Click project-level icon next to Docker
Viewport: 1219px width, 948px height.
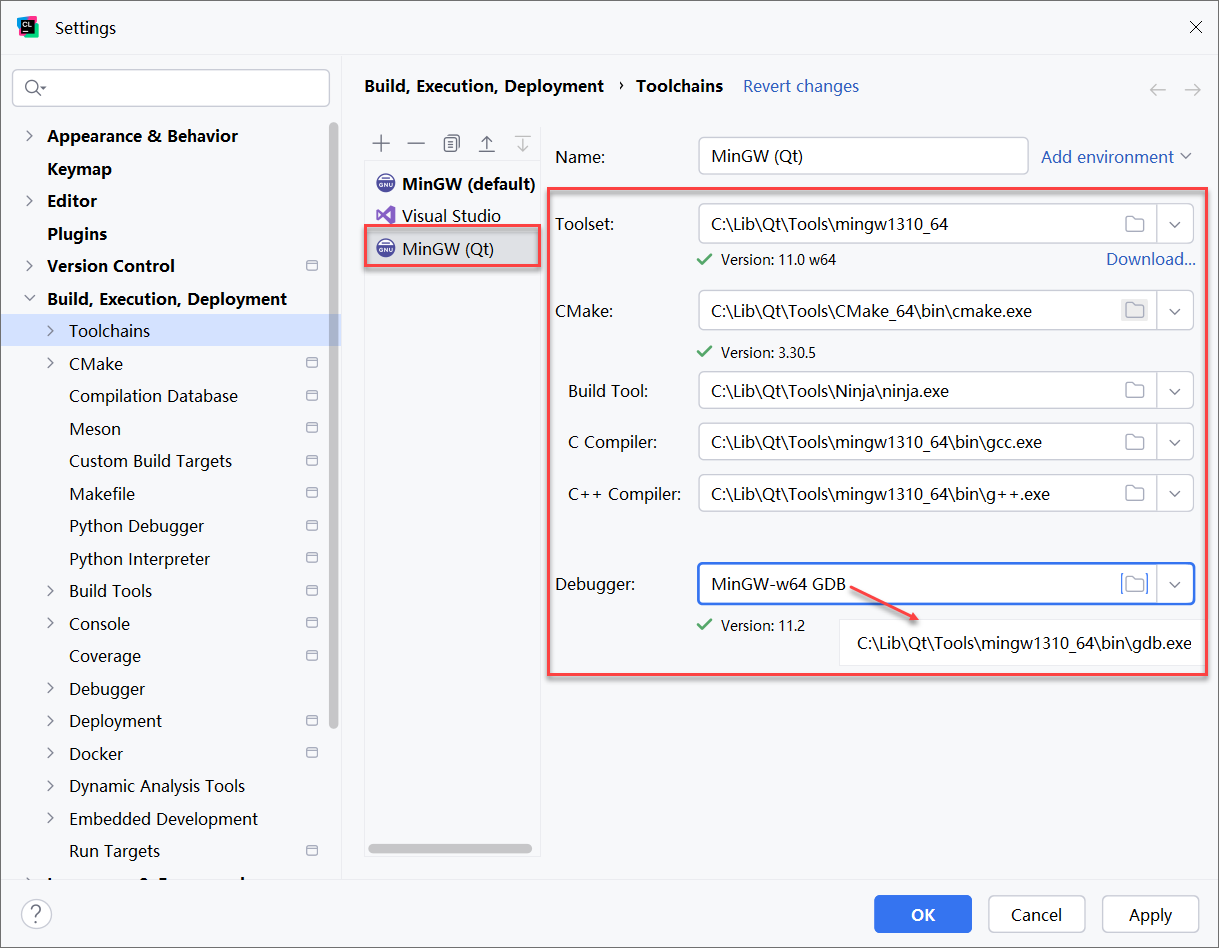[x=312, y=754]
